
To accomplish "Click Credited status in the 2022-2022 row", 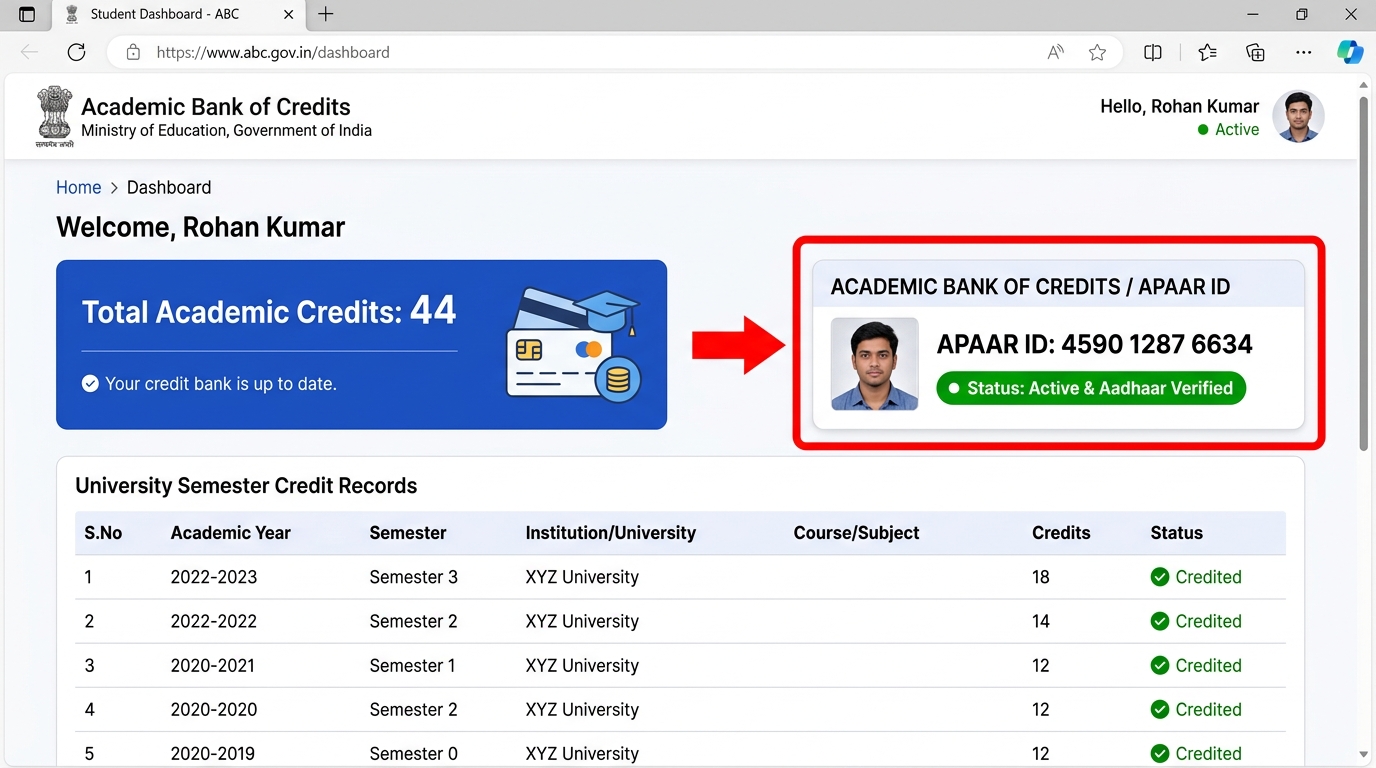I will coord(1196,621).
